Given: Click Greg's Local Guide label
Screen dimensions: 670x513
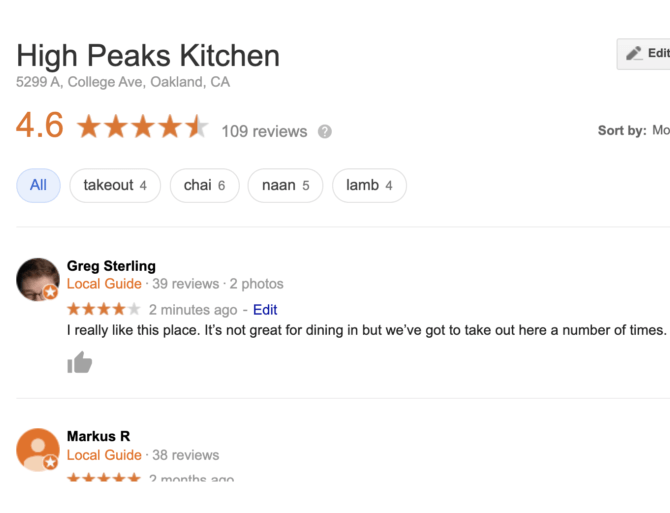Looking at the screenshot, I should pos(104,284).
